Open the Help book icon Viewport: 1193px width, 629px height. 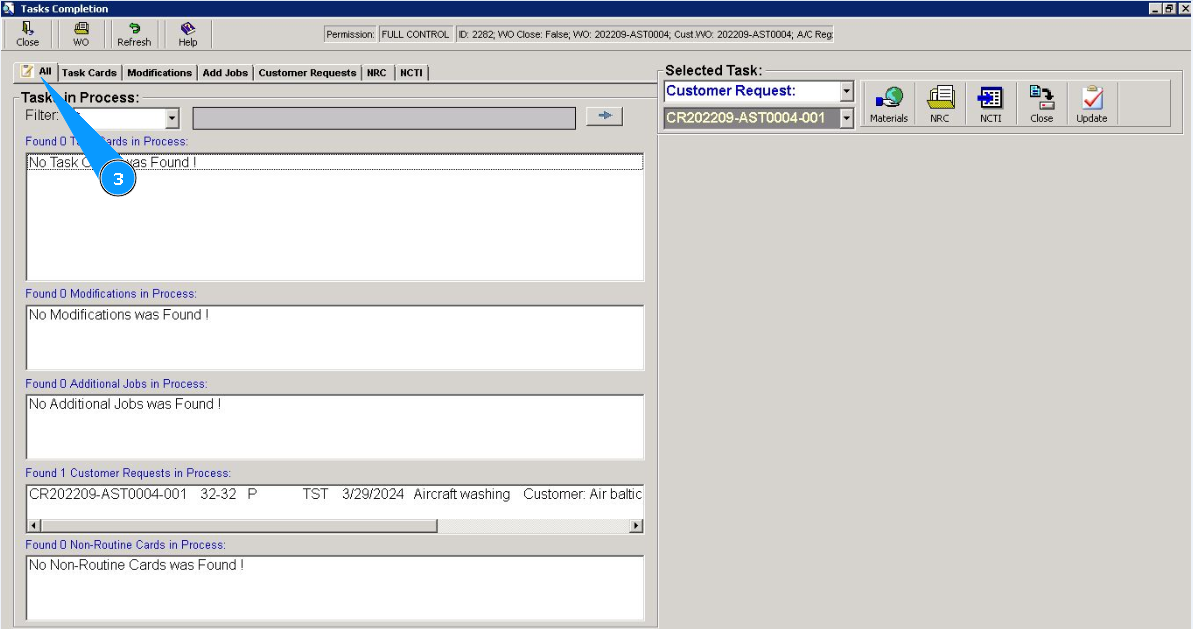point(187,34)
